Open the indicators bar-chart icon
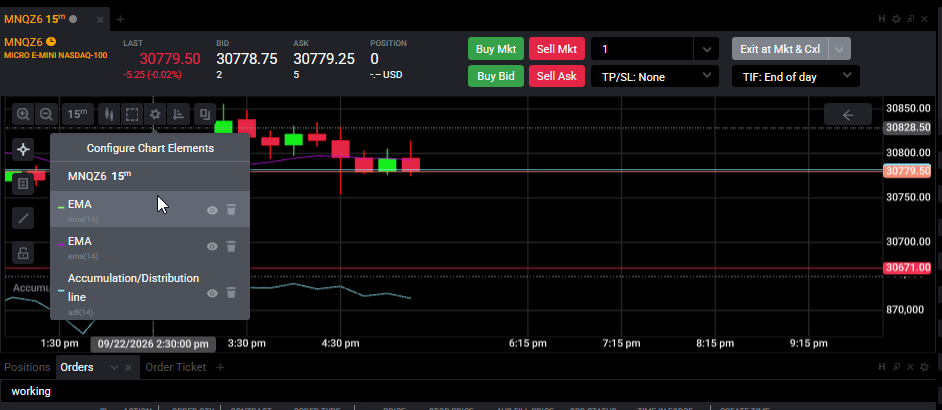The height and width of the screenshot is (410, 942). click(x=178, y=114)
